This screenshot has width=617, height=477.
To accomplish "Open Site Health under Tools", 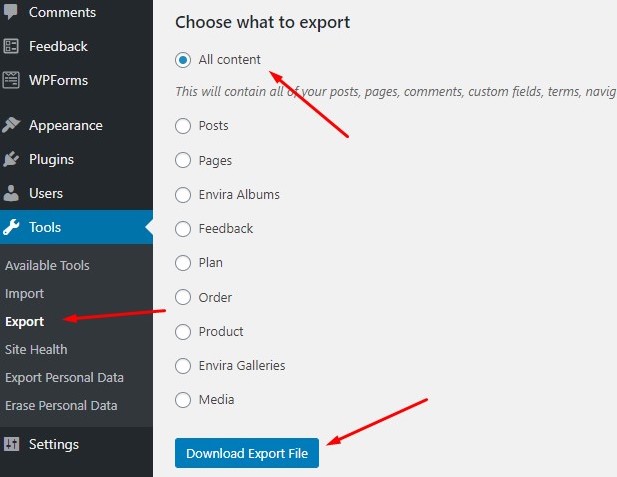I will [x=36, y=349].
